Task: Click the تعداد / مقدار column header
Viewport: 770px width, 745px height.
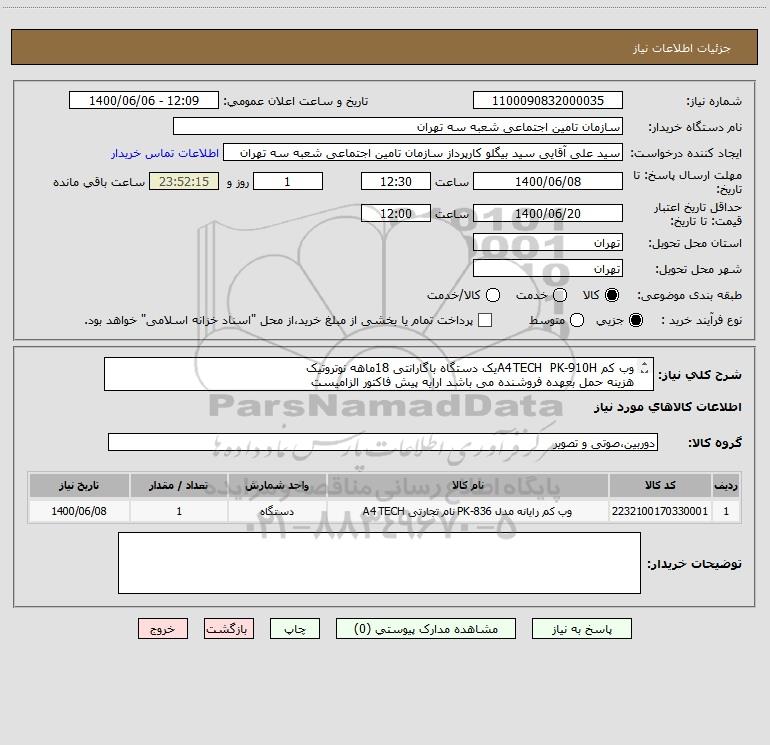Action: tap(179, 485)
